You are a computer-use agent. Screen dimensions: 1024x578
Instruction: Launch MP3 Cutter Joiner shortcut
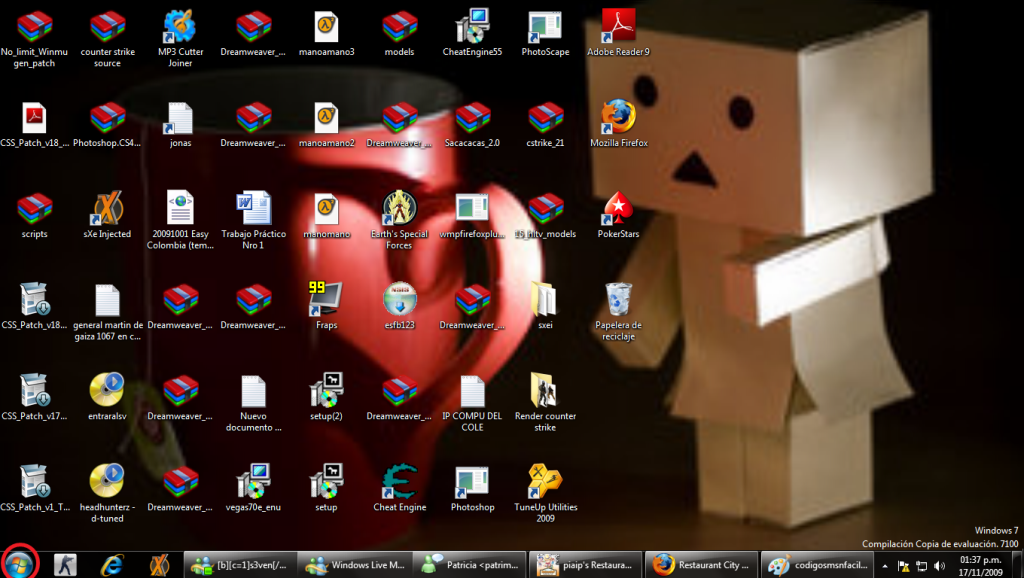[180, 27]
